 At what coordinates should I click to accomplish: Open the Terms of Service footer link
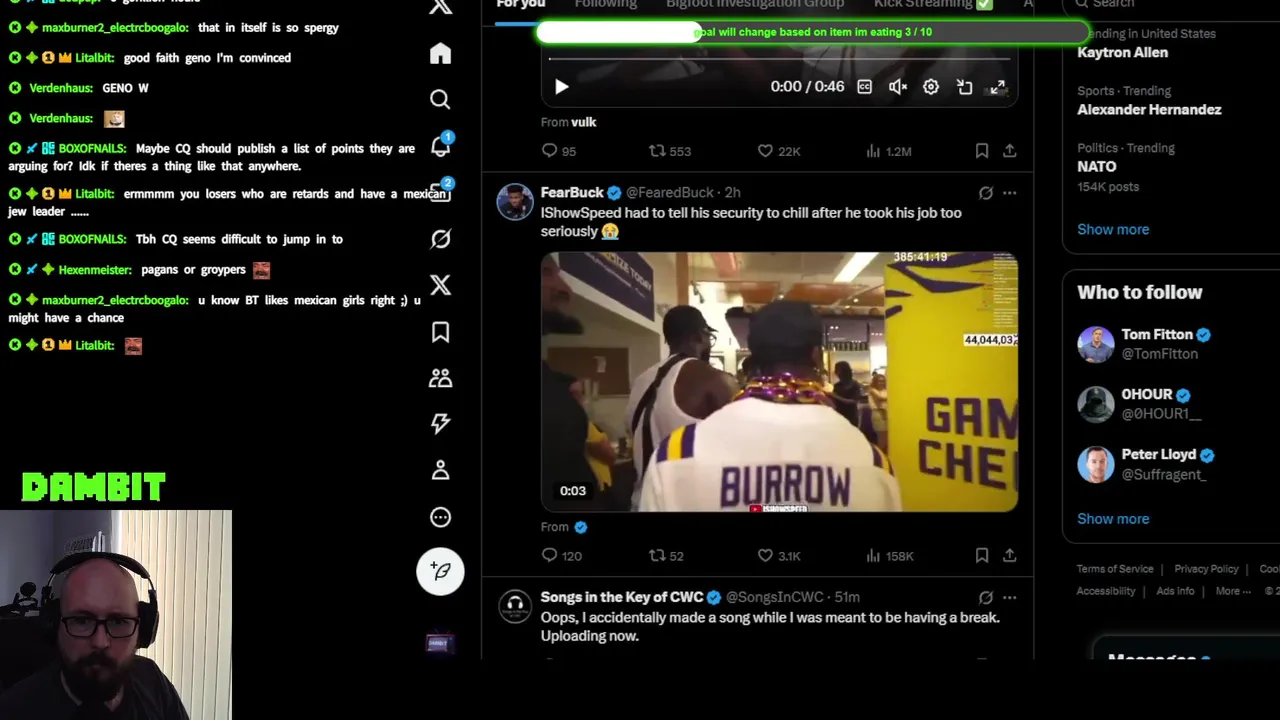1115,569
